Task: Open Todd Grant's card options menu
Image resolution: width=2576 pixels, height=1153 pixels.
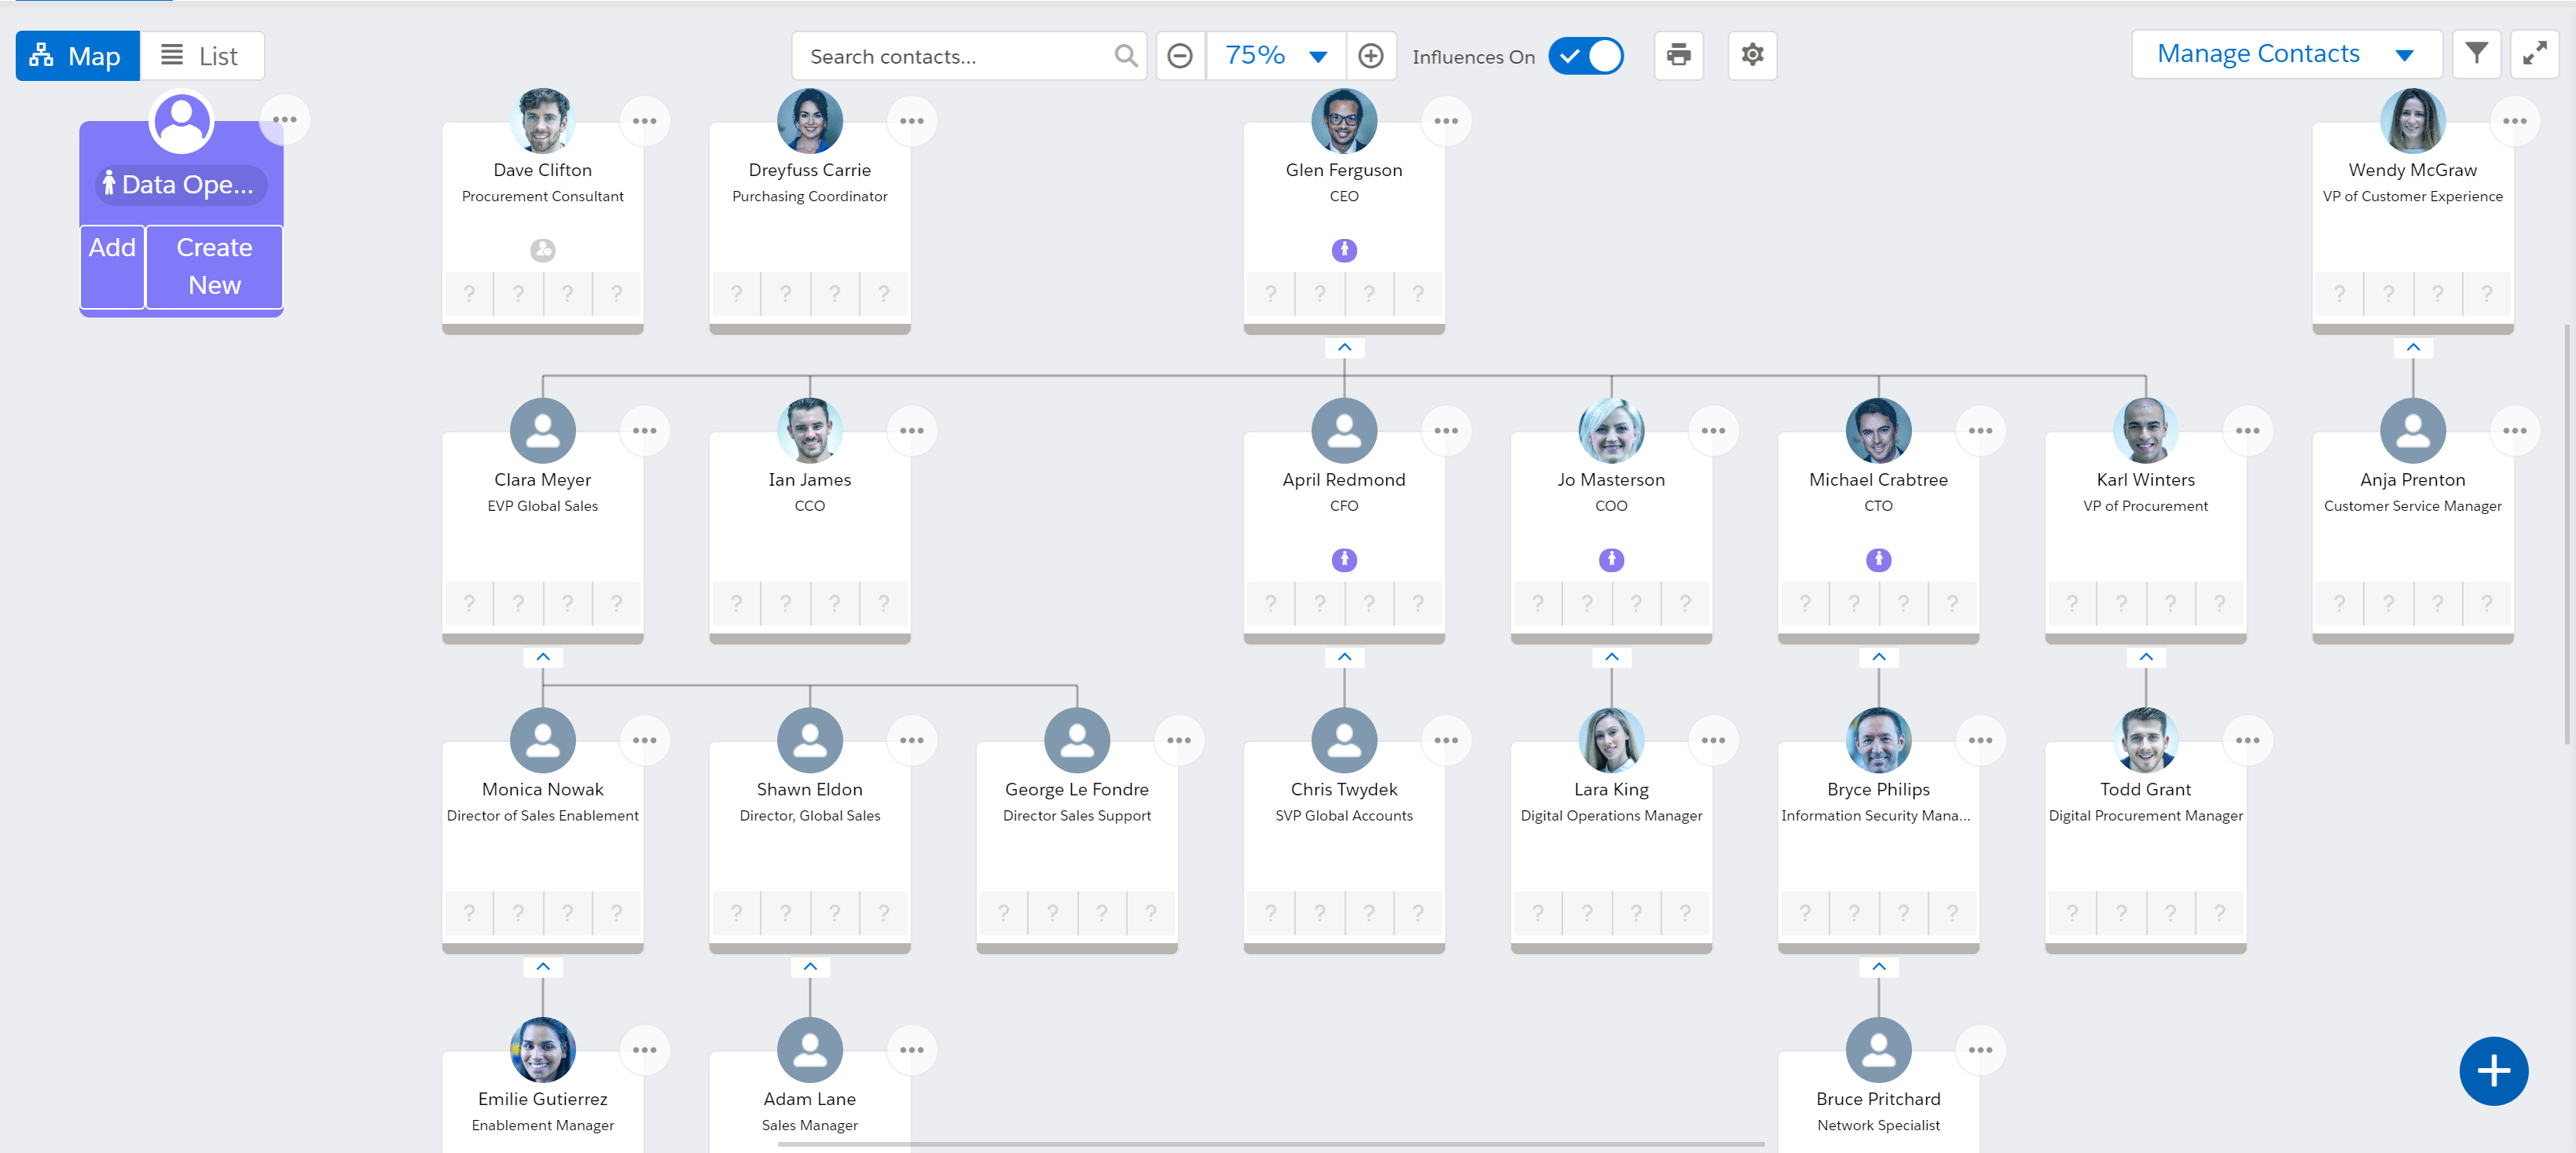Action: pyautogui.click(x=2247, y=741)
